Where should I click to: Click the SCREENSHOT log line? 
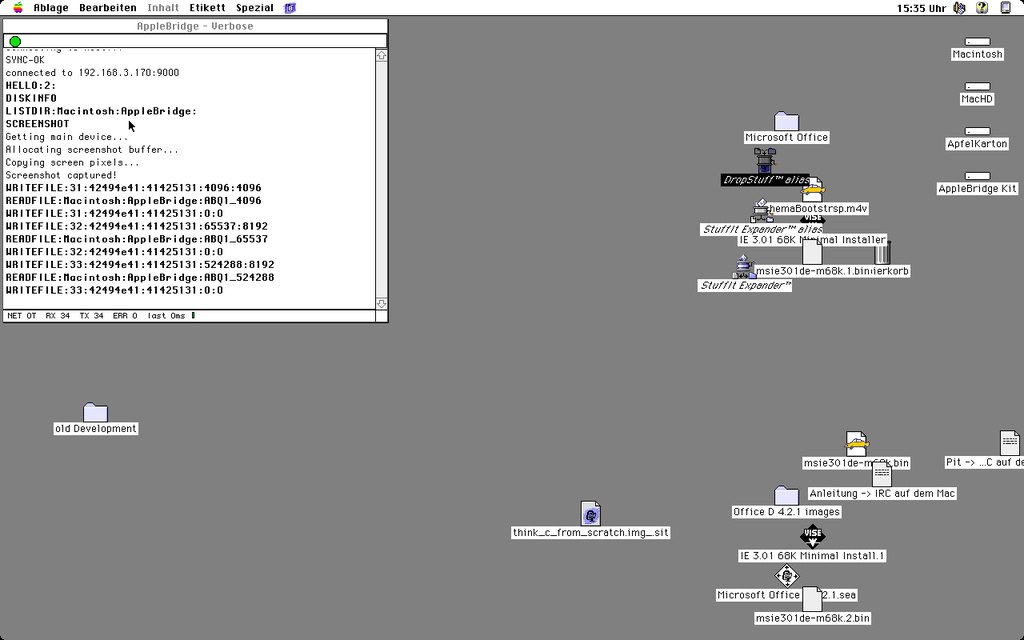pyautogui.click(x=37, y=124)
